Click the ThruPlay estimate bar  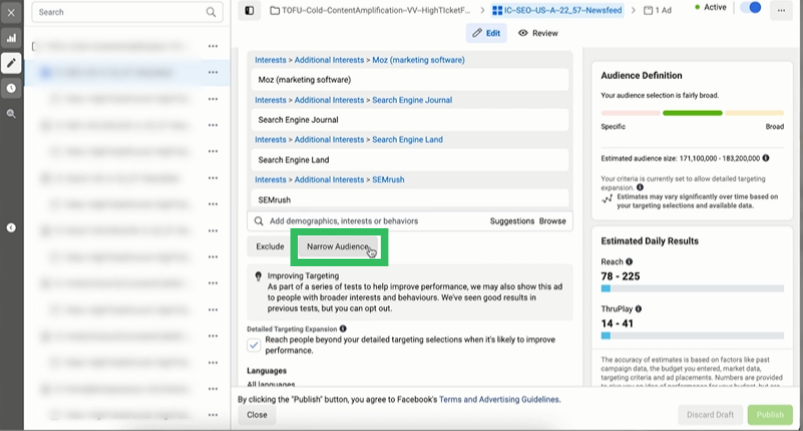click(692, 336)
